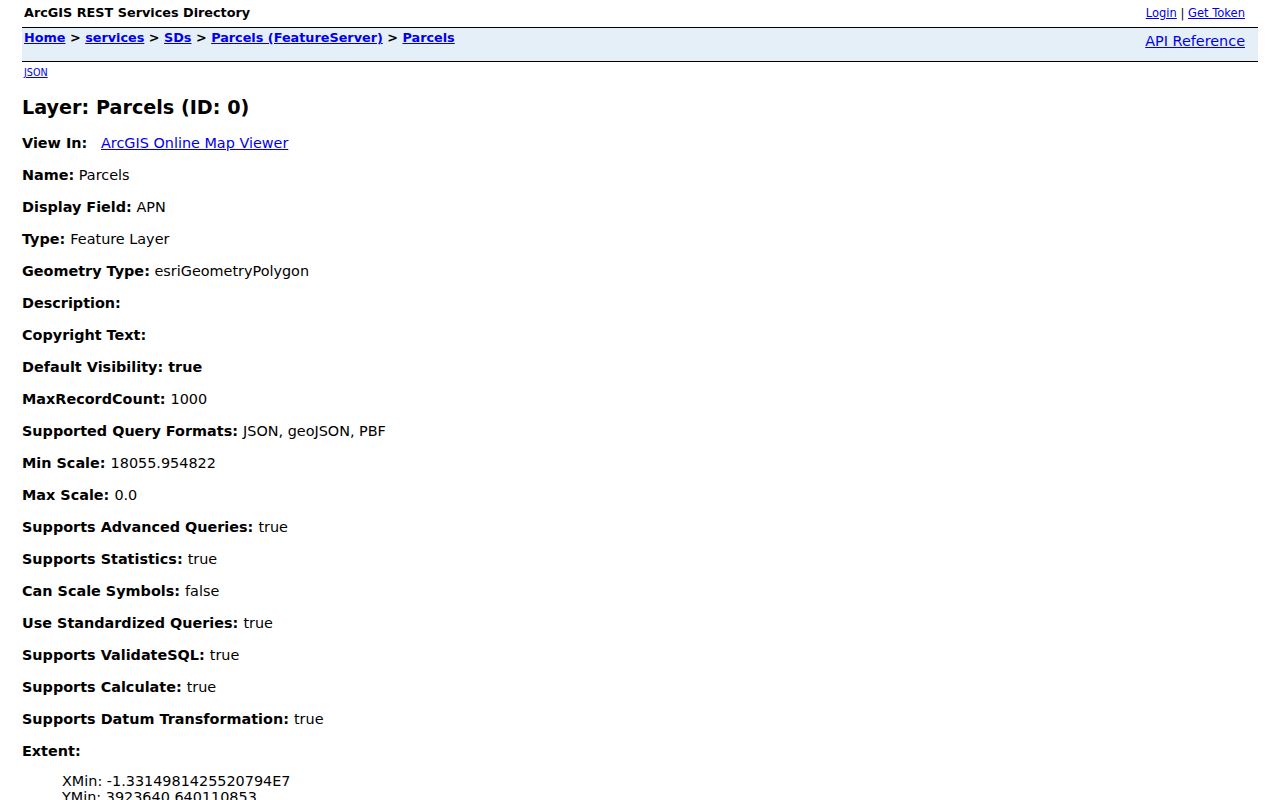Click the XMin extent value
Screen dimensions: 1280x800
176,781
